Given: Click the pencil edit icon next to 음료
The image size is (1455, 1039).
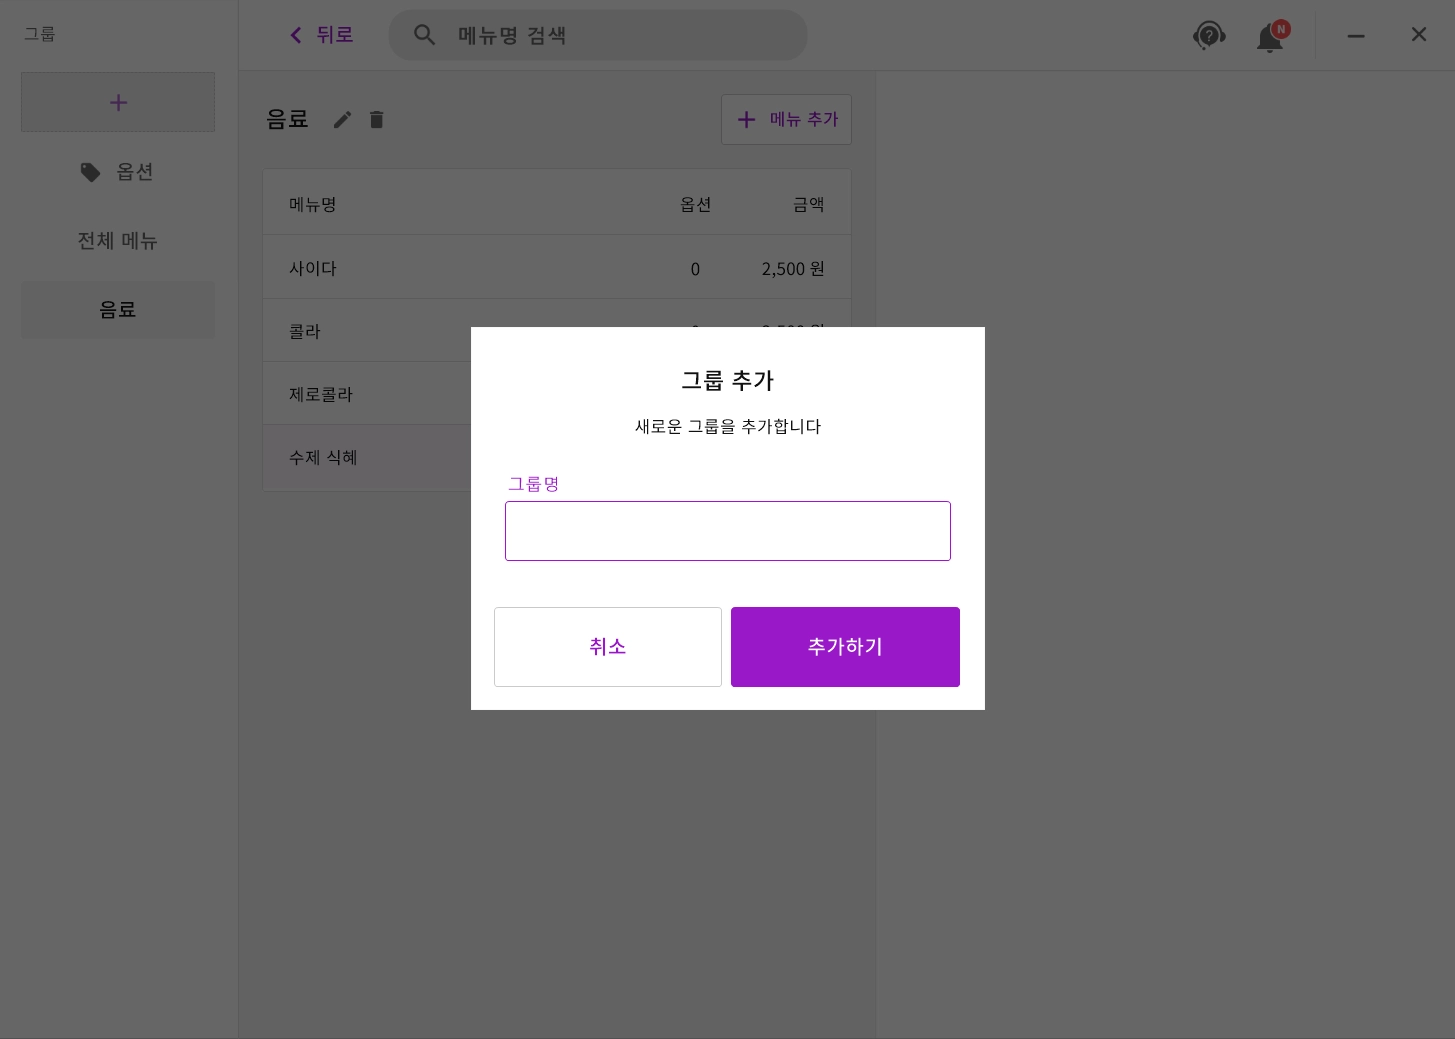Looking at the screenshot, I should pos(342,120).
